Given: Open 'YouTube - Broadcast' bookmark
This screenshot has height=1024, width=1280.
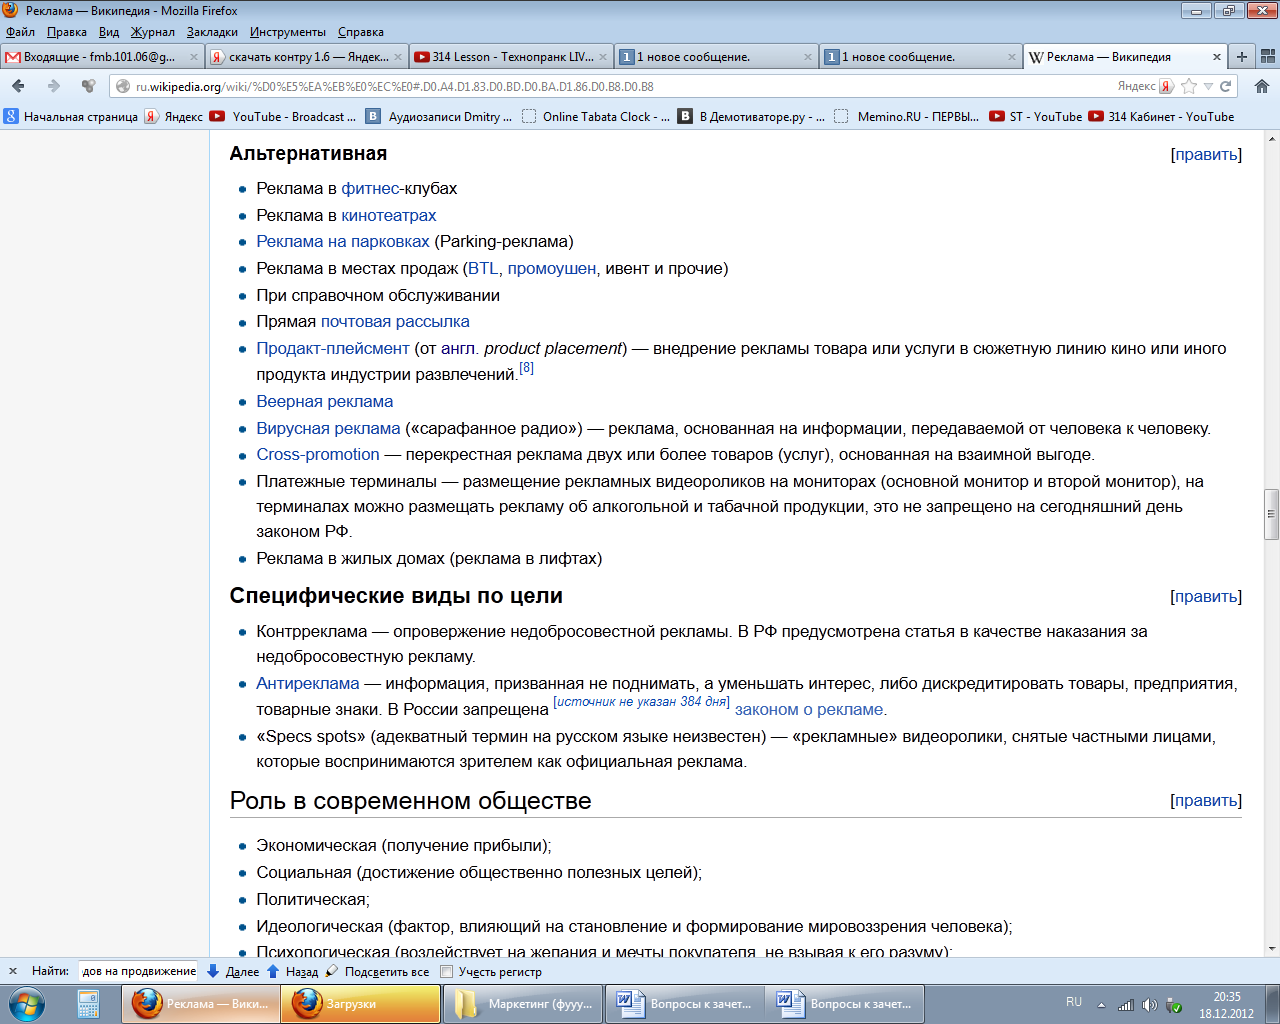Looking at the screenshot, I should point(283,117).
